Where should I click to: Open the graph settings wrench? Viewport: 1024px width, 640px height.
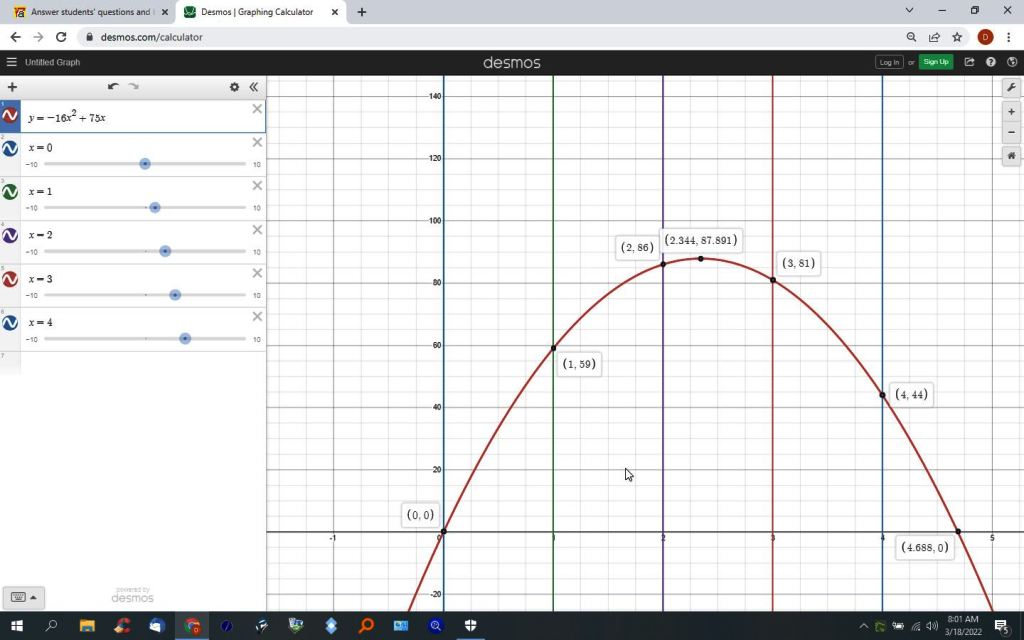coord(1011,87)
